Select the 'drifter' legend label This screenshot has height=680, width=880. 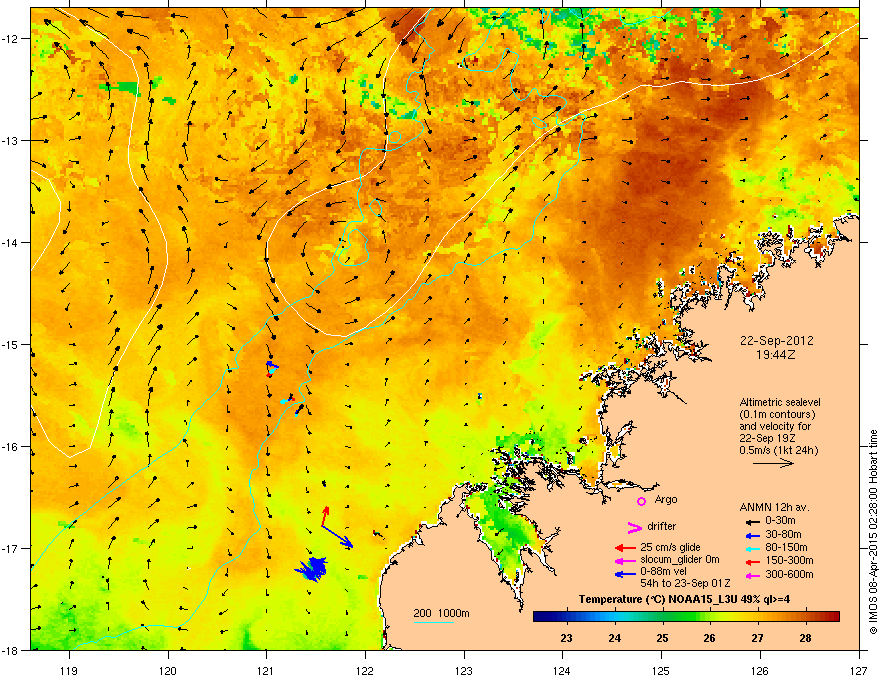[662, 526]
